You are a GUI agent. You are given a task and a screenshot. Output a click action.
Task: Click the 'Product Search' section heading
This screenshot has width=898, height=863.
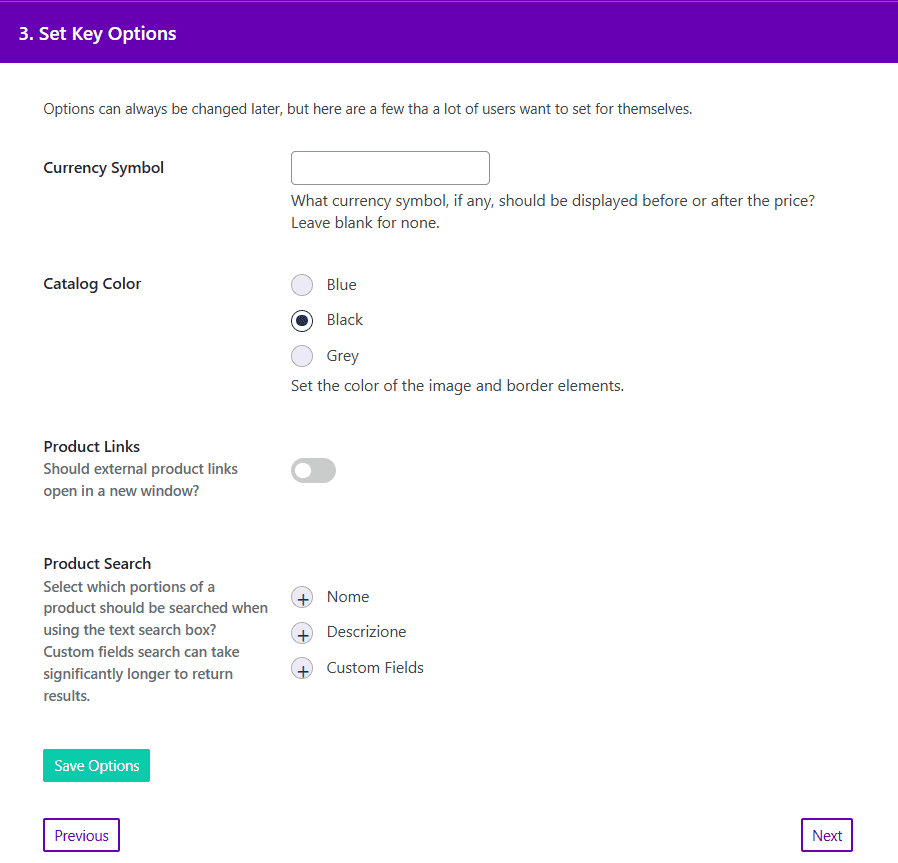(98, 564)
